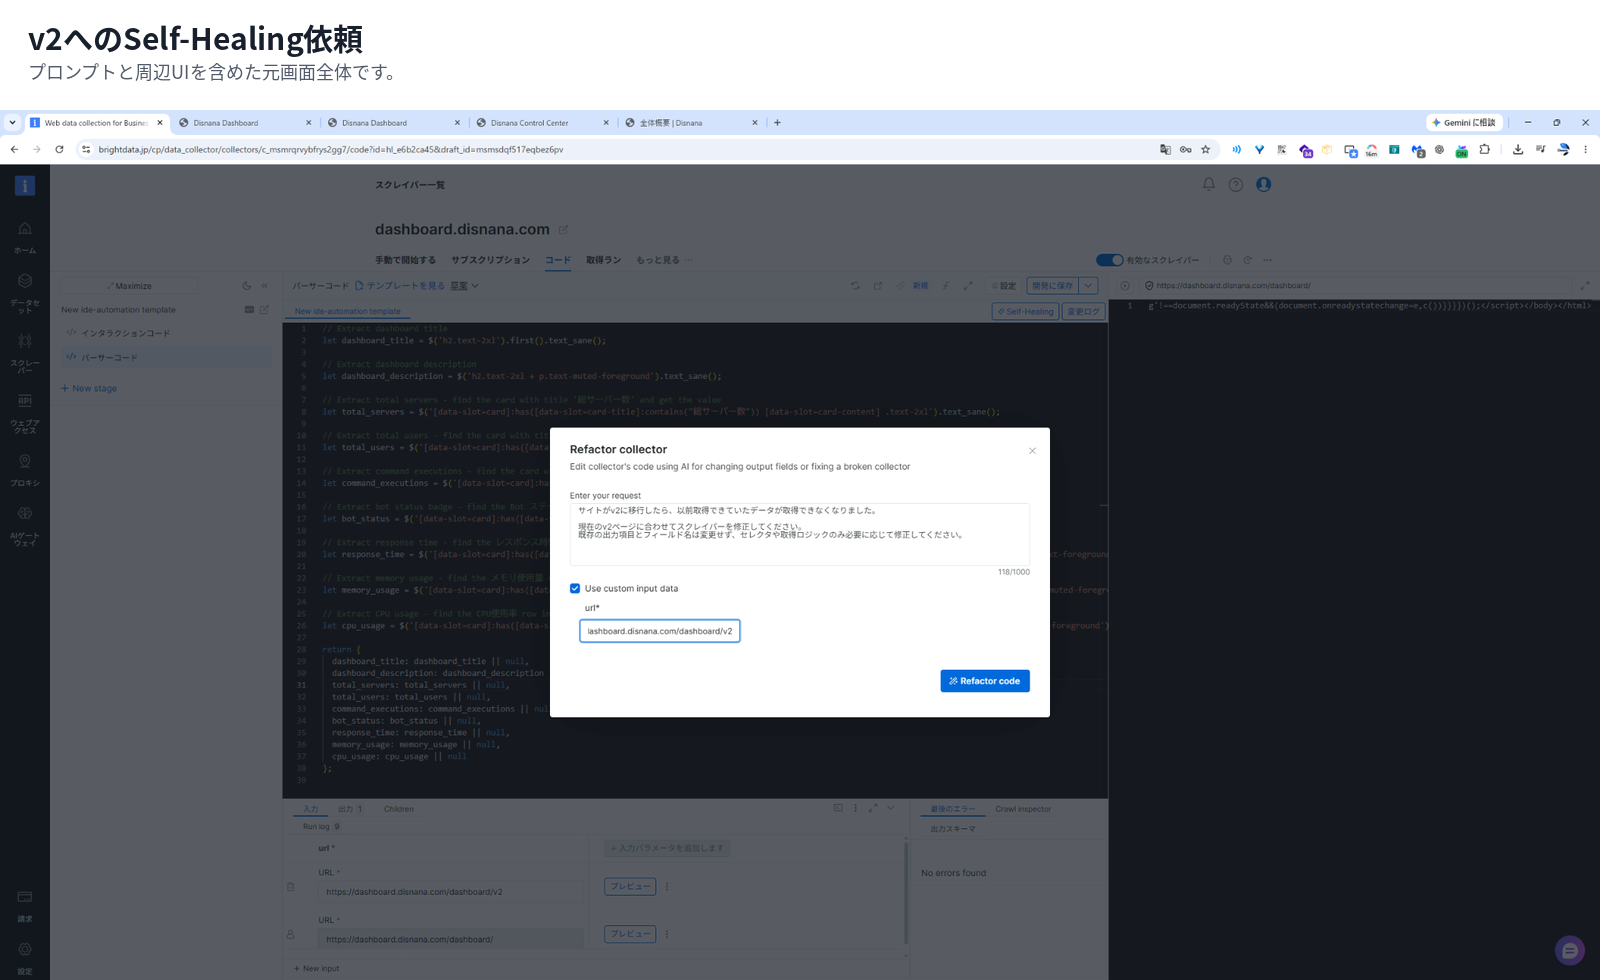
Task: Click the browser reload button
Action: click(59, 150)
